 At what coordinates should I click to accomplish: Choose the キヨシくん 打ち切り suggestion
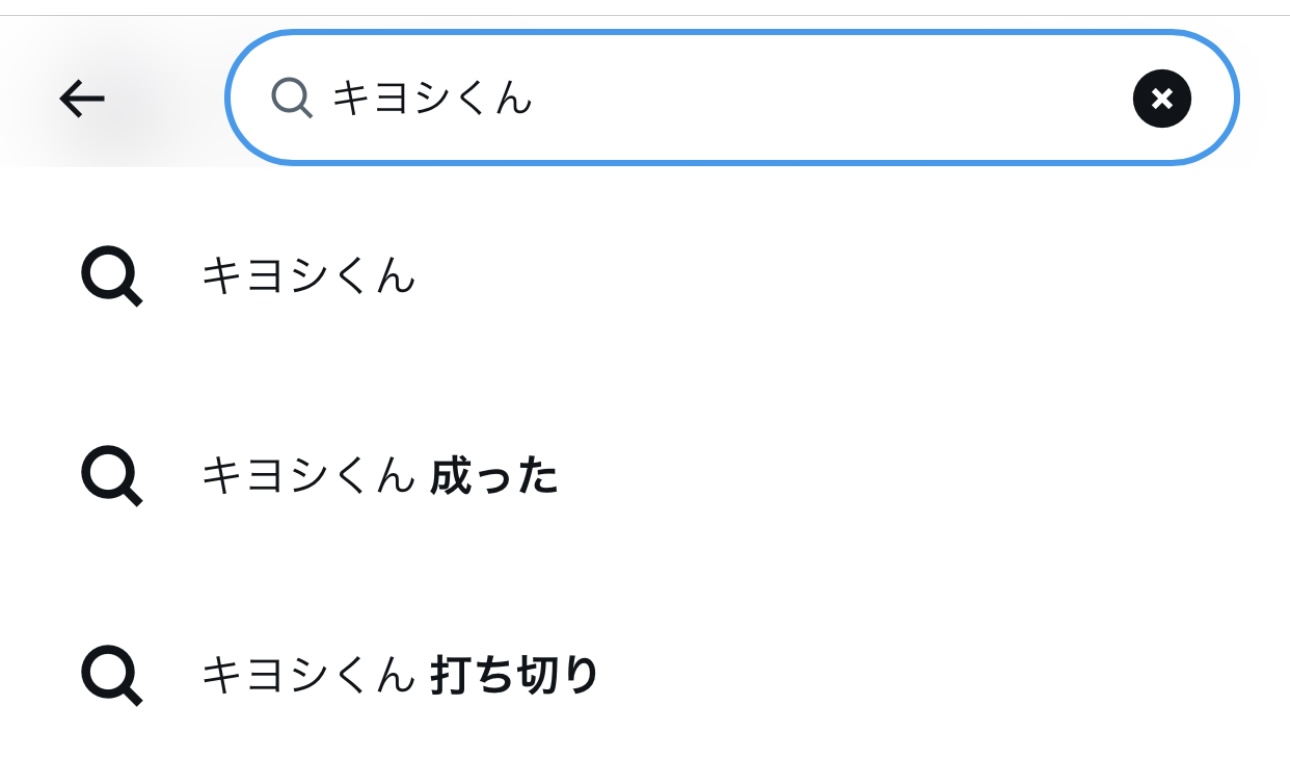tap(400, 676)
